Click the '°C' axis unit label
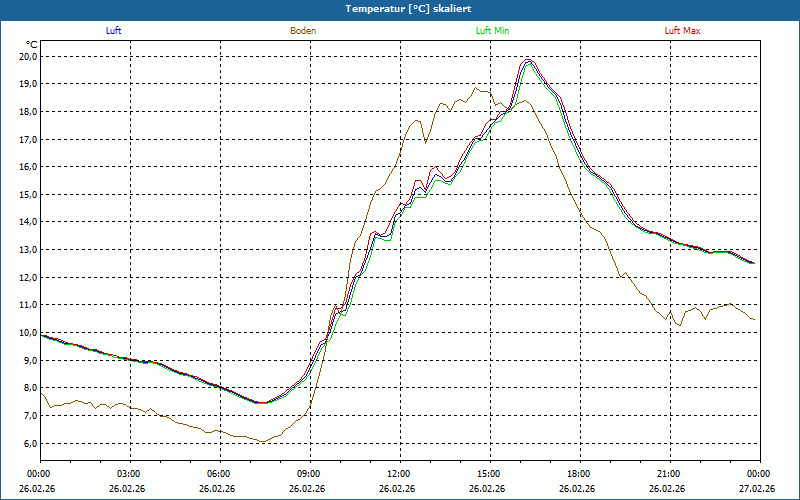Screen dimensions: 800x500 point(32,45)
